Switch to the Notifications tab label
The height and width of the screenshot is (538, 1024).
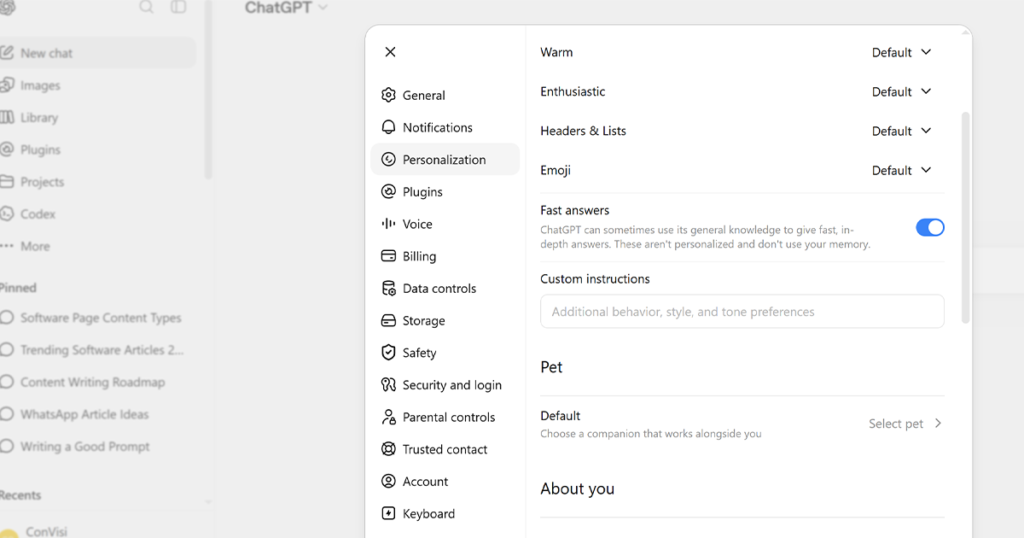(438, 127)
